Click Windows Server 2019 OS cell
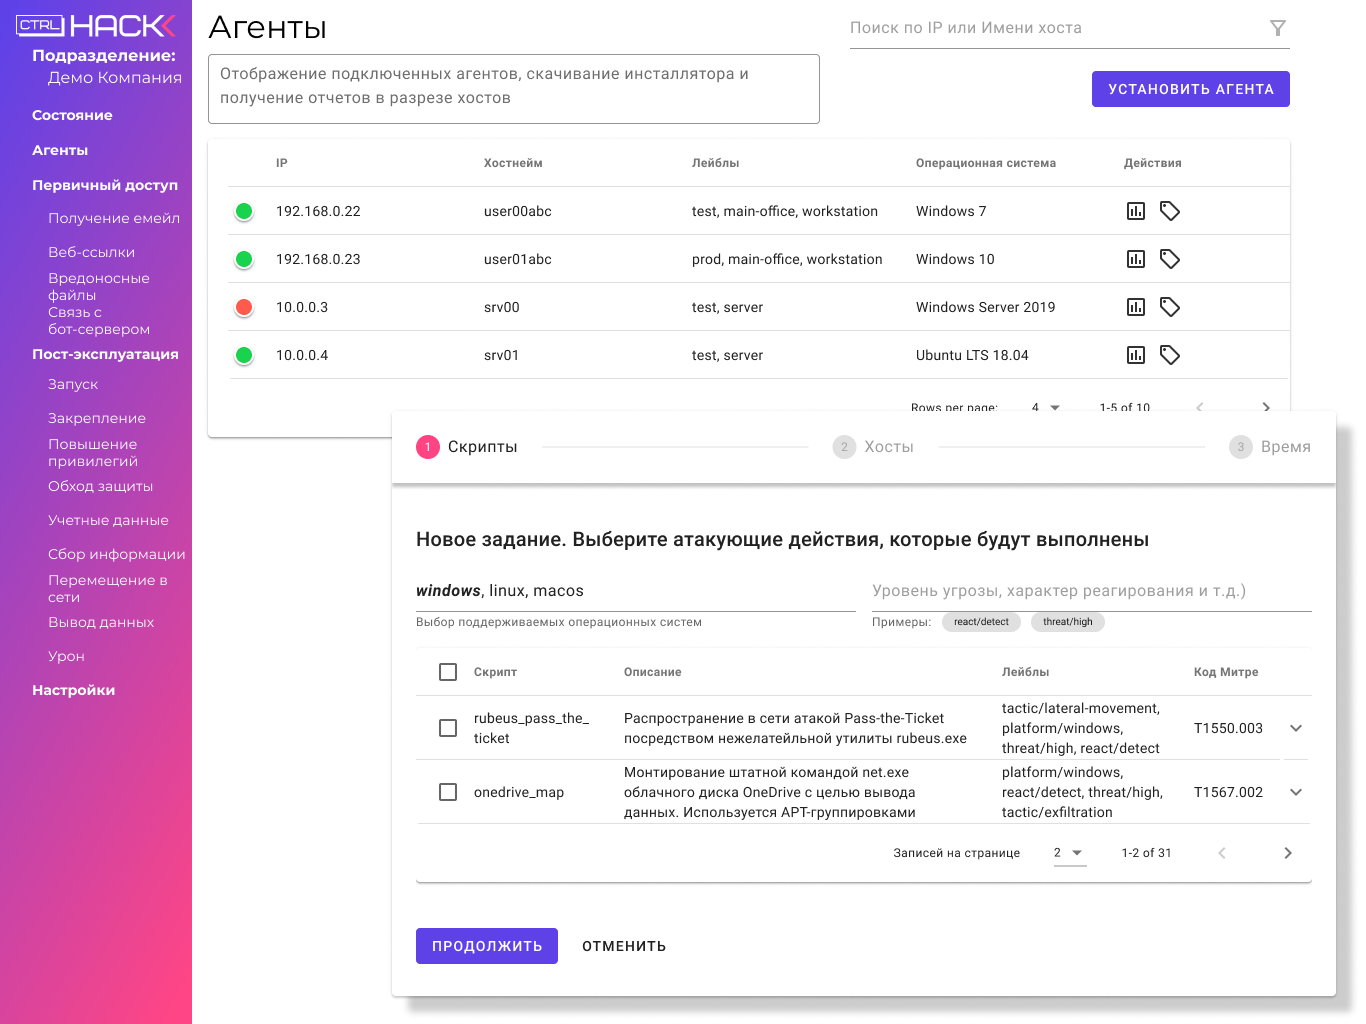Screen dimensions: 1366x1024 [985, 307]
